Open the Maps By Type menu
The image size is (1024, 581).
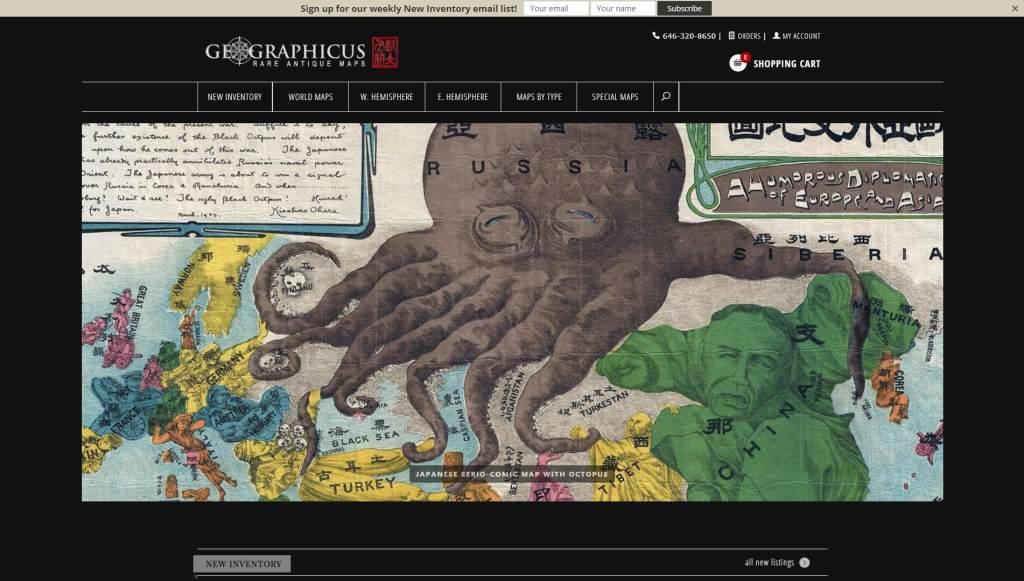click(539, 97)
